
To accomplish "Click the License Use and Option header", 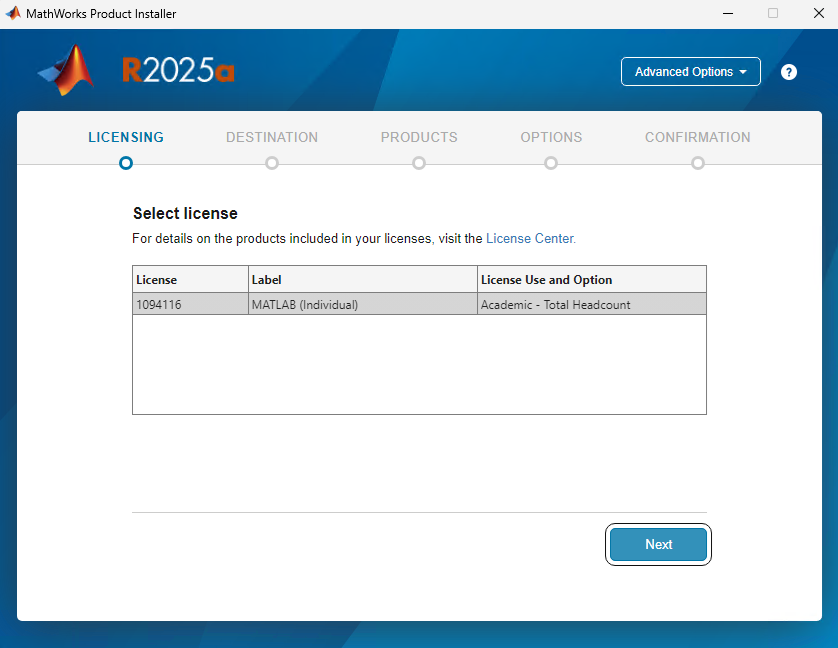I will (592, 279).
